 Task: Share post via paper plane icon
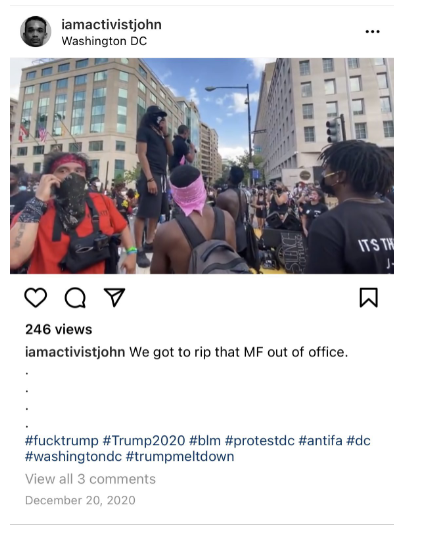(x=114, y=297)
